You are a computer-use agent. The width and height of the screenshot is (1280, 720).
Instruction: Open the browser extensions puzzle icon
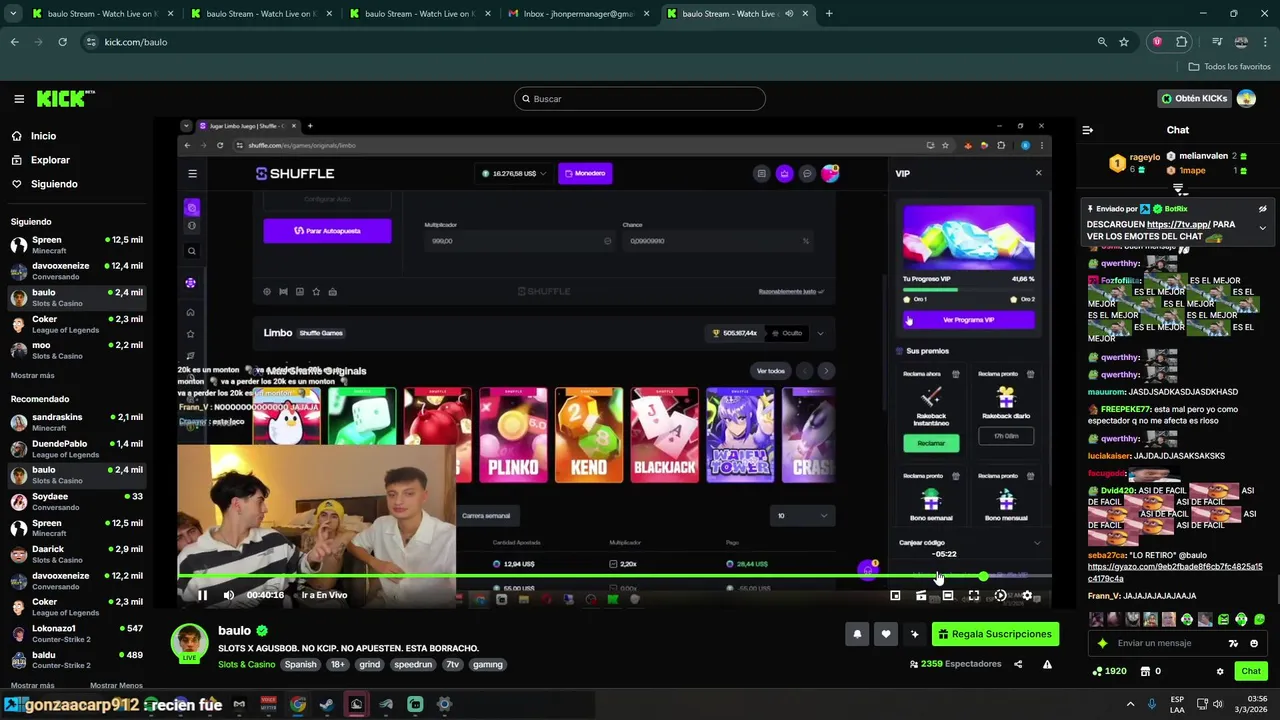[1182, 42]
